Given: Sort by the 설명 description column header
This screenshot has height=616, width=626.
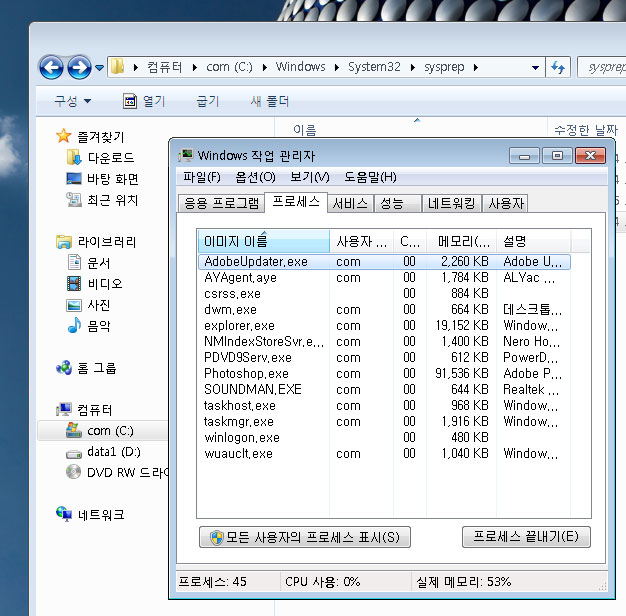Looking at the screenshot, I should pos(533,241).
